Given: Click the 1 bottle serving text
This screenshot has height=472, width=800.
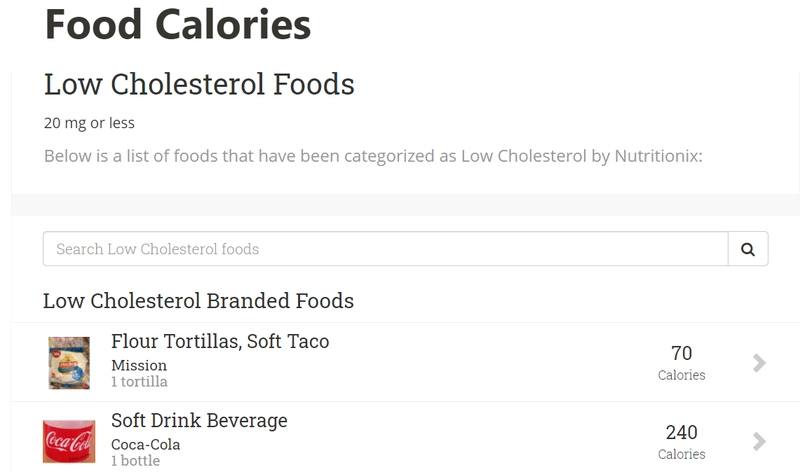Looking at the screenshot, I should 135,460.
